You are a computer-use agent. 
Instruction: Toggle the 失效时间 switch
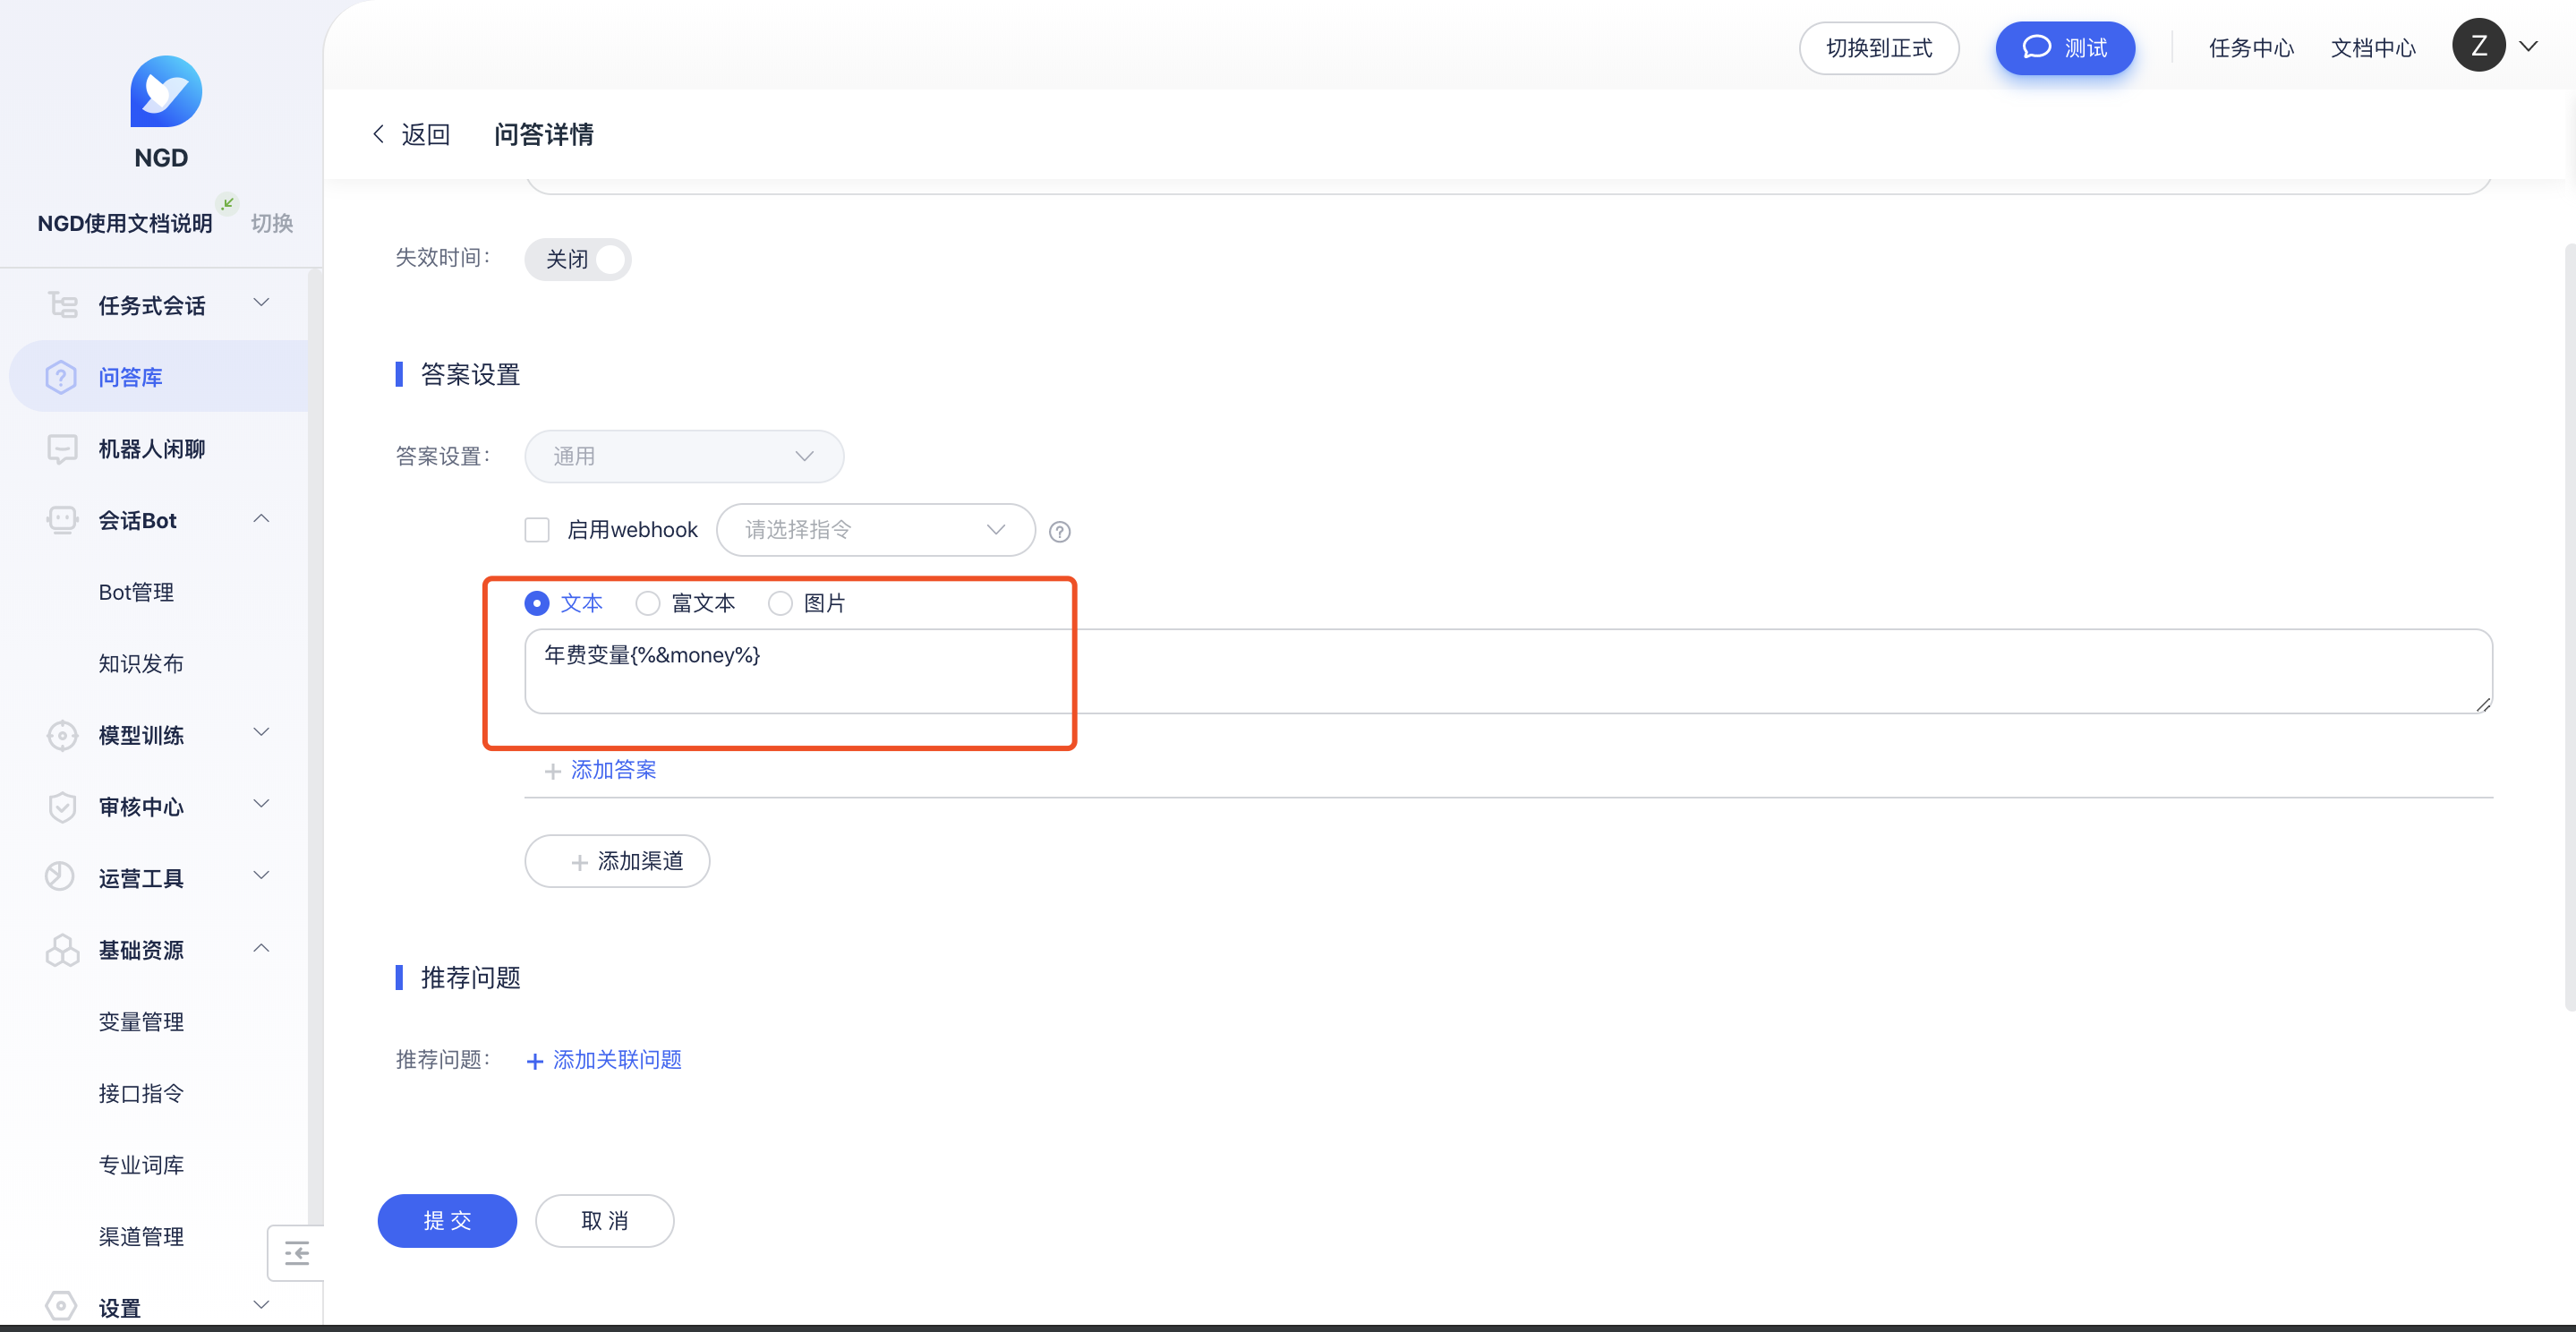(x=577, y=259)
